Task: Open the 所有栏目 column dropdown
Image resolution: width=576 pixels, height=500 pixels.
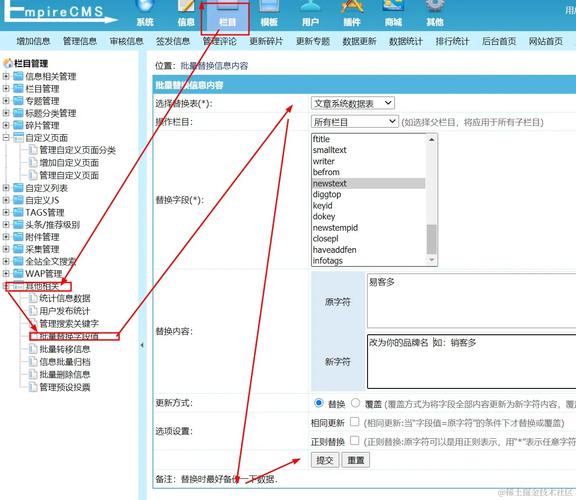Action: pos(354,122)
